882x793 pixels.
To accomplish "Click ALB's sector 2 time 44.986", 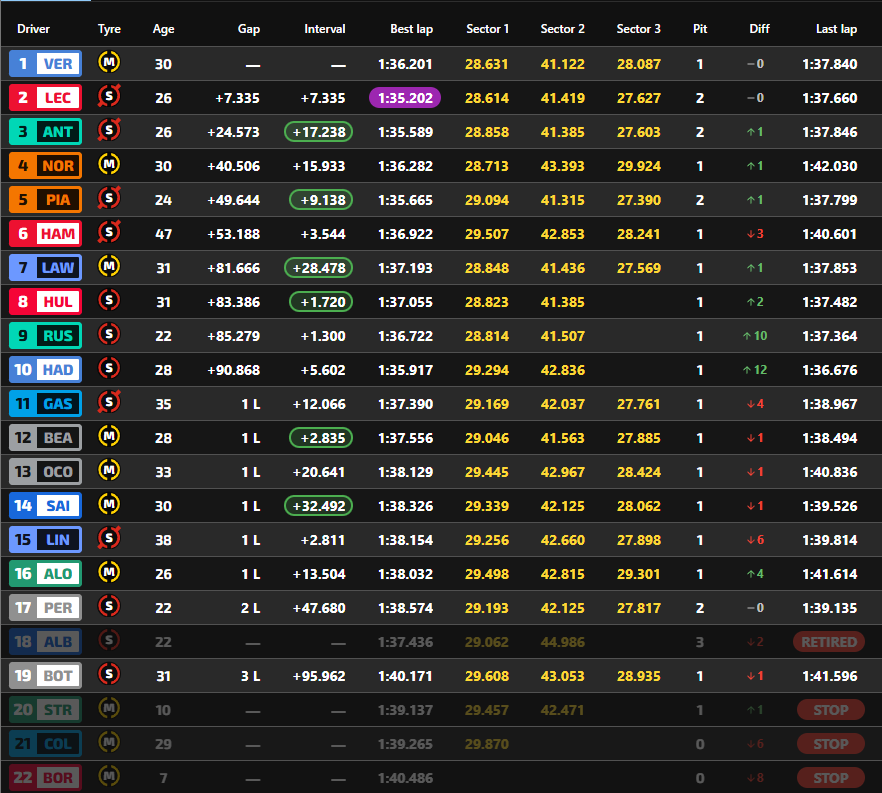I will coord(562,642).
